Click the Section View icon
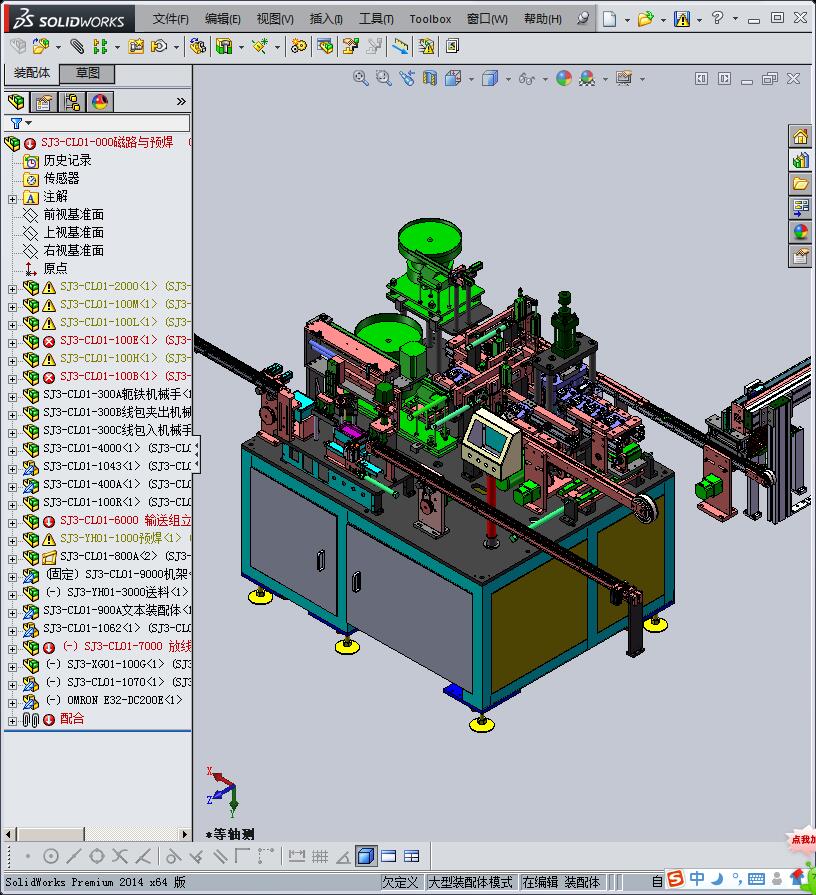Image resolution: width=816 pixels, height=895 pixels. tap(430, 78)
